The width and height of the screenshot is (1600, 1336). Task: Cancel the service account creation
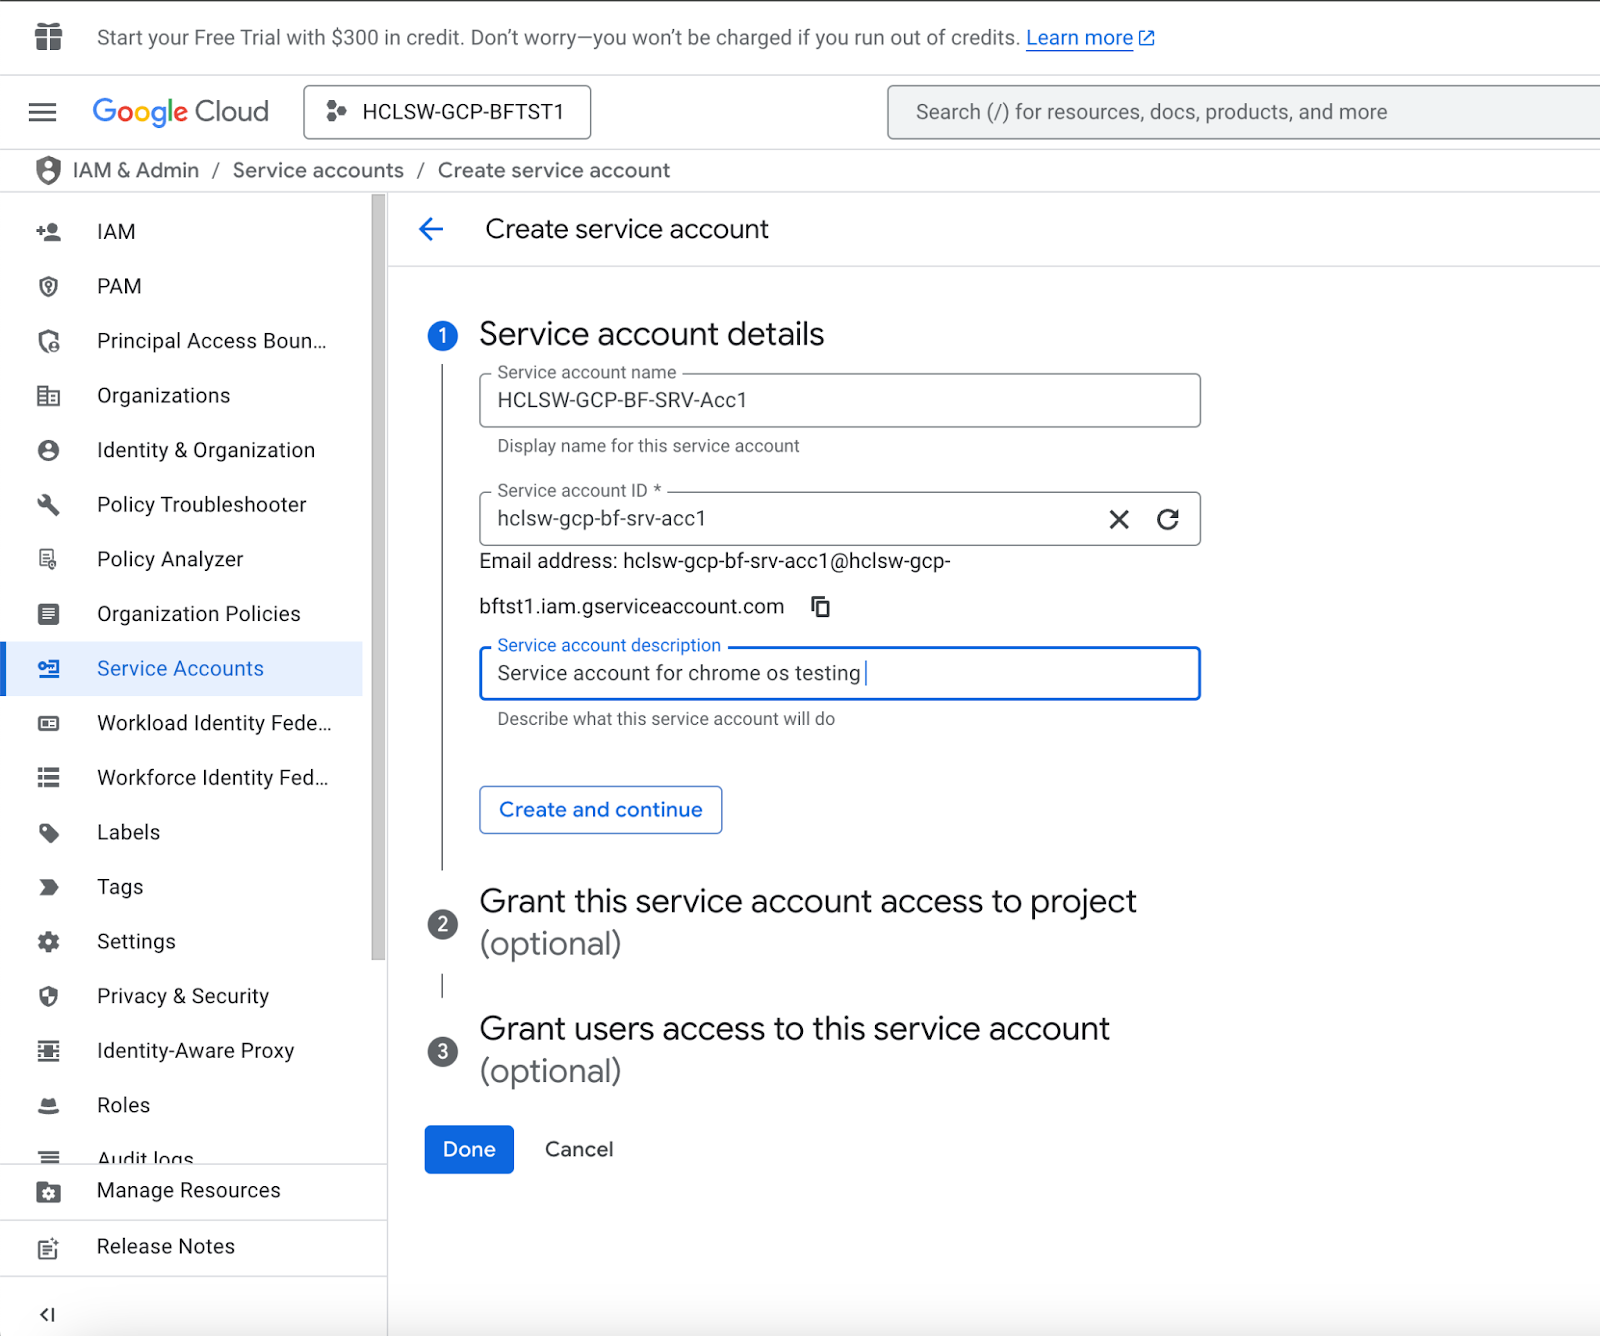(579, 1150)
